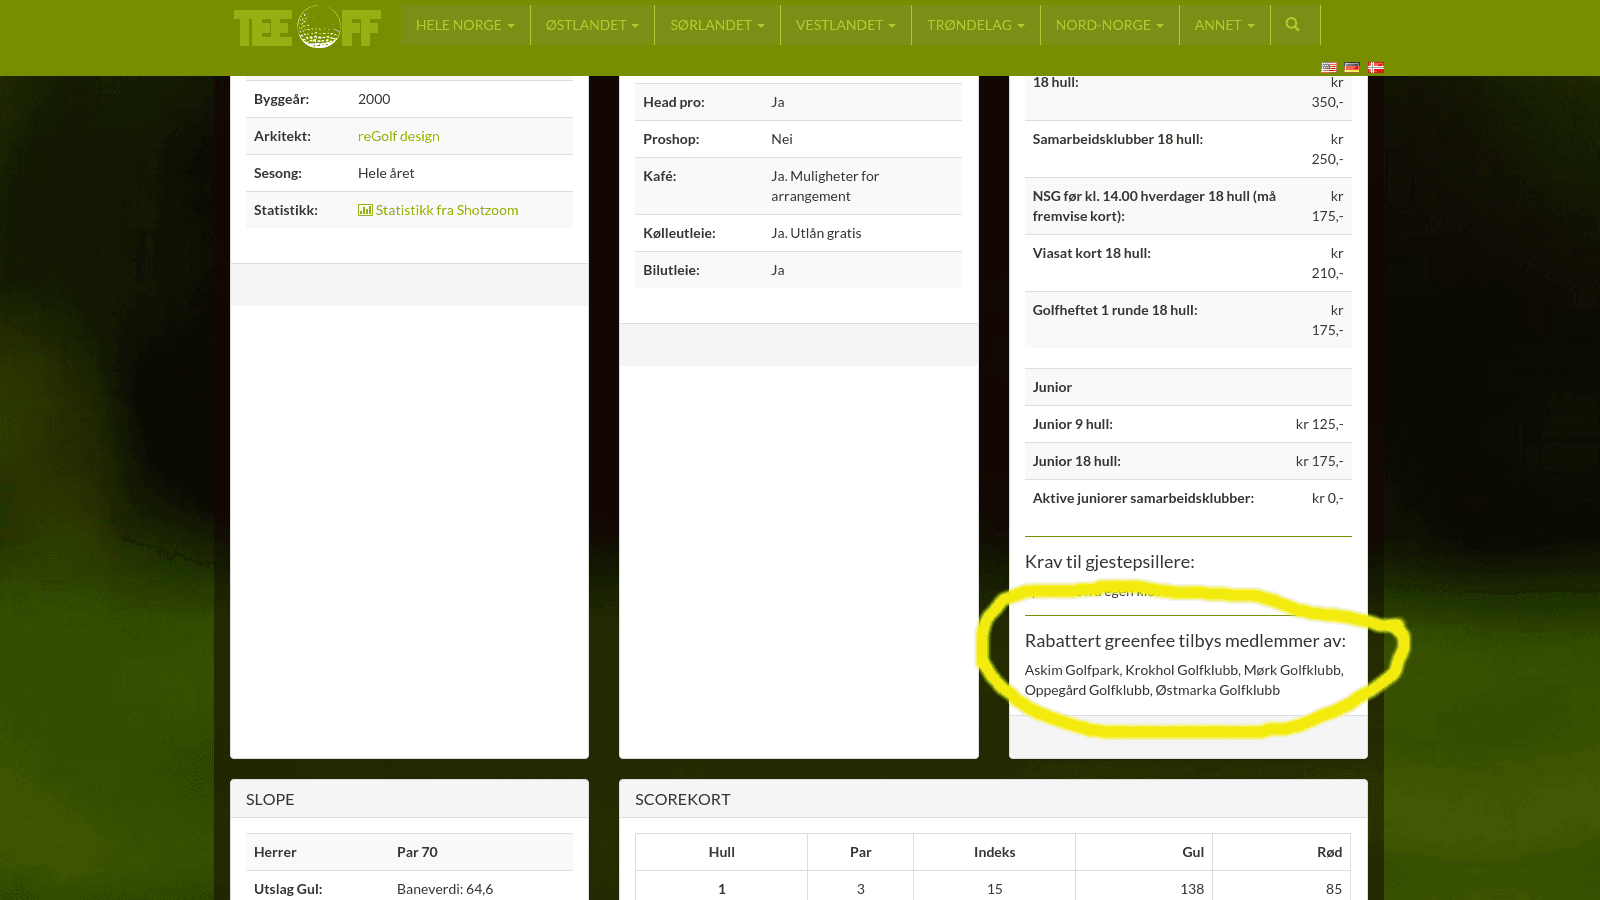Click the SLOPE panel header
Viewport: 1600px width, 900px height.
tap(270, 799)
